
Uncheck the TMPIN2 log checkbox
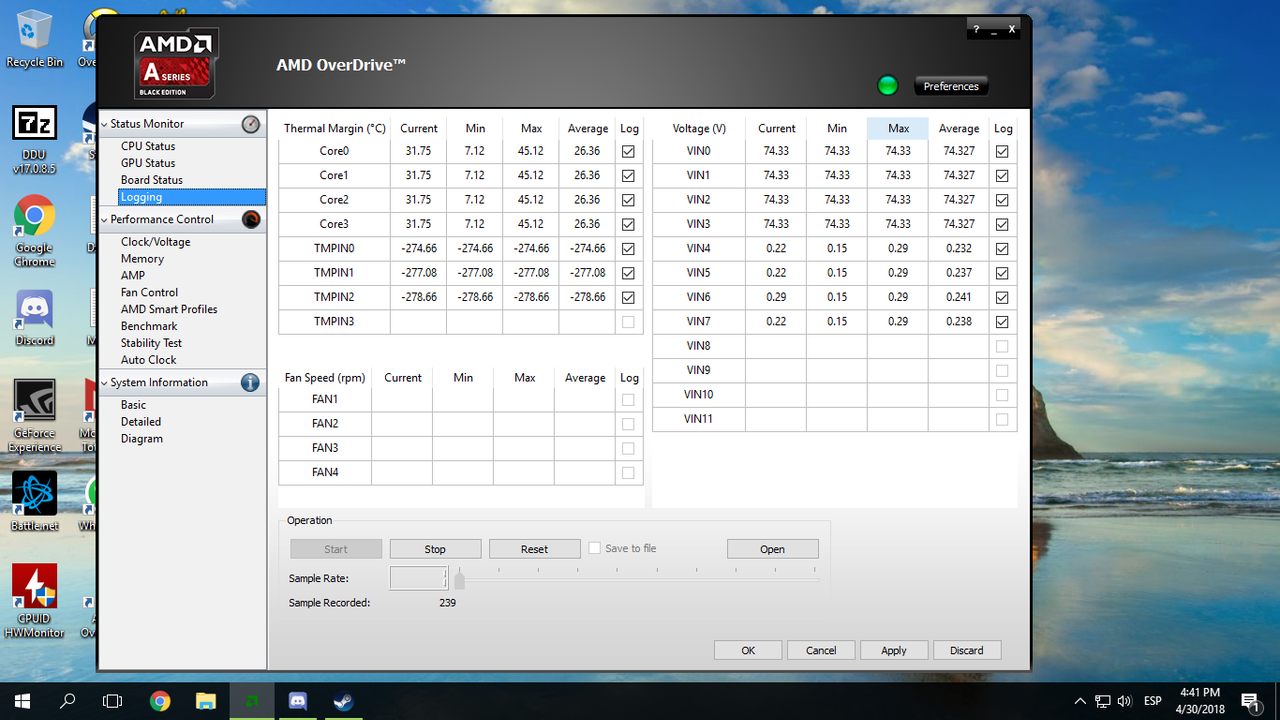tap(628, 297)
